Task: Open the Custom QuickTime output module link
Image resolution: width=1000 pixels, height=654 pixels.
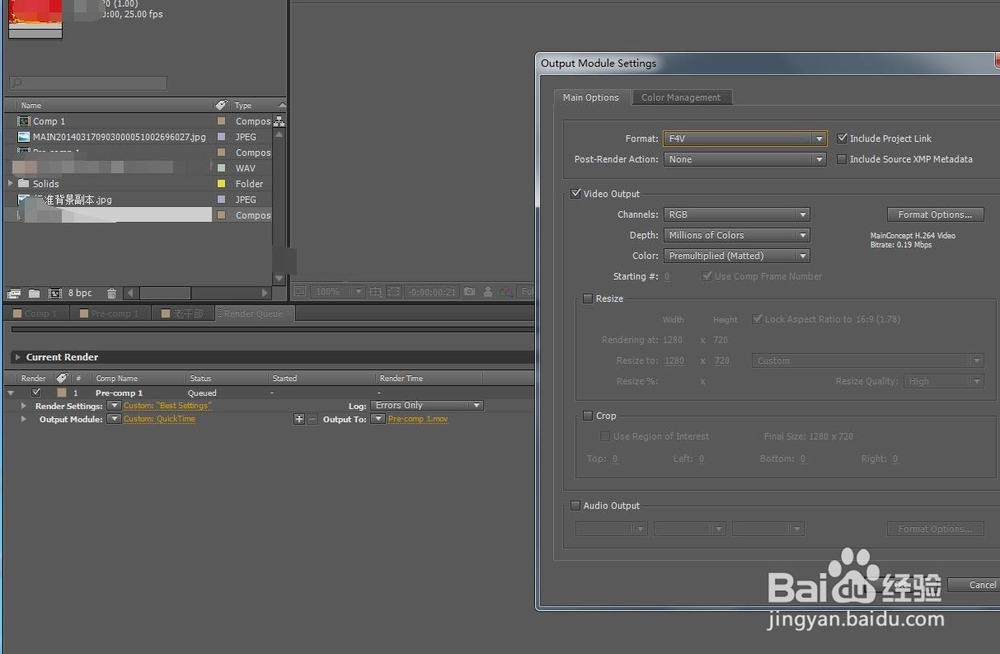Action: (159, 419)
